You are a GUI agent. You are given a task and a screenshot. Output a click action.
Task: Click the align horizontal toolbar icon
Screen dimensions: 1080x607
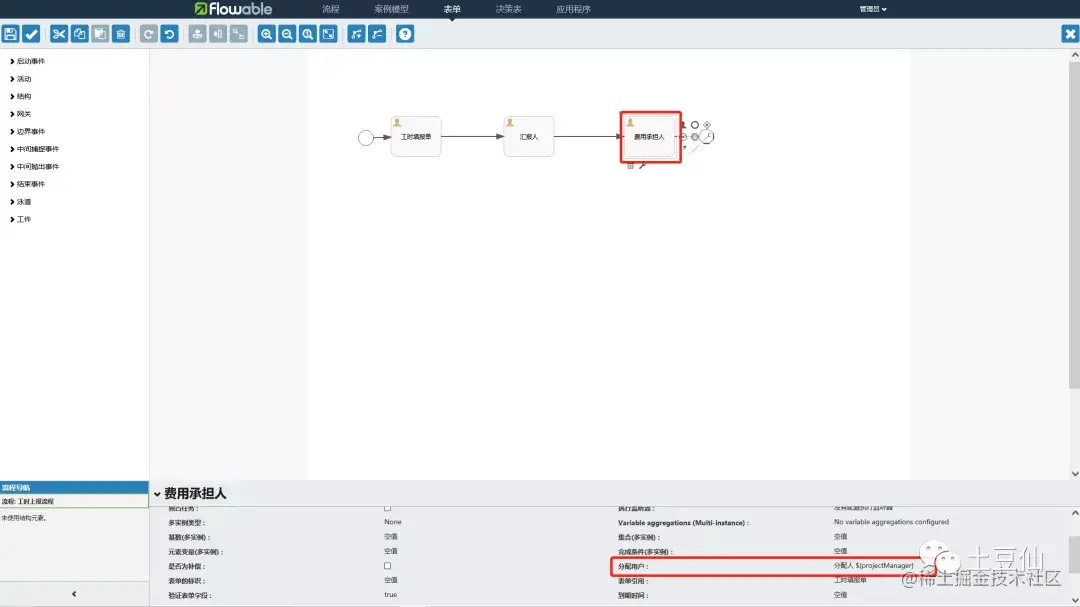218,34
